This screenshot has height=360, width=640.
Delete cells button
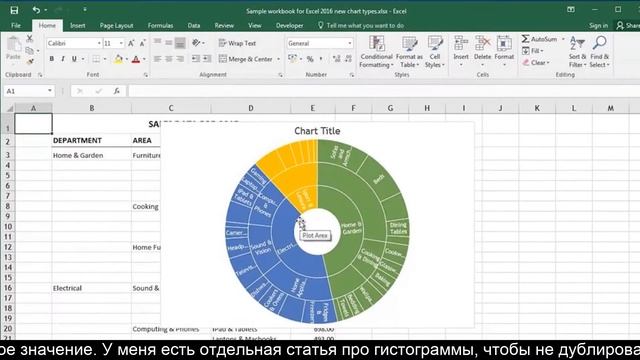[482, 52]
